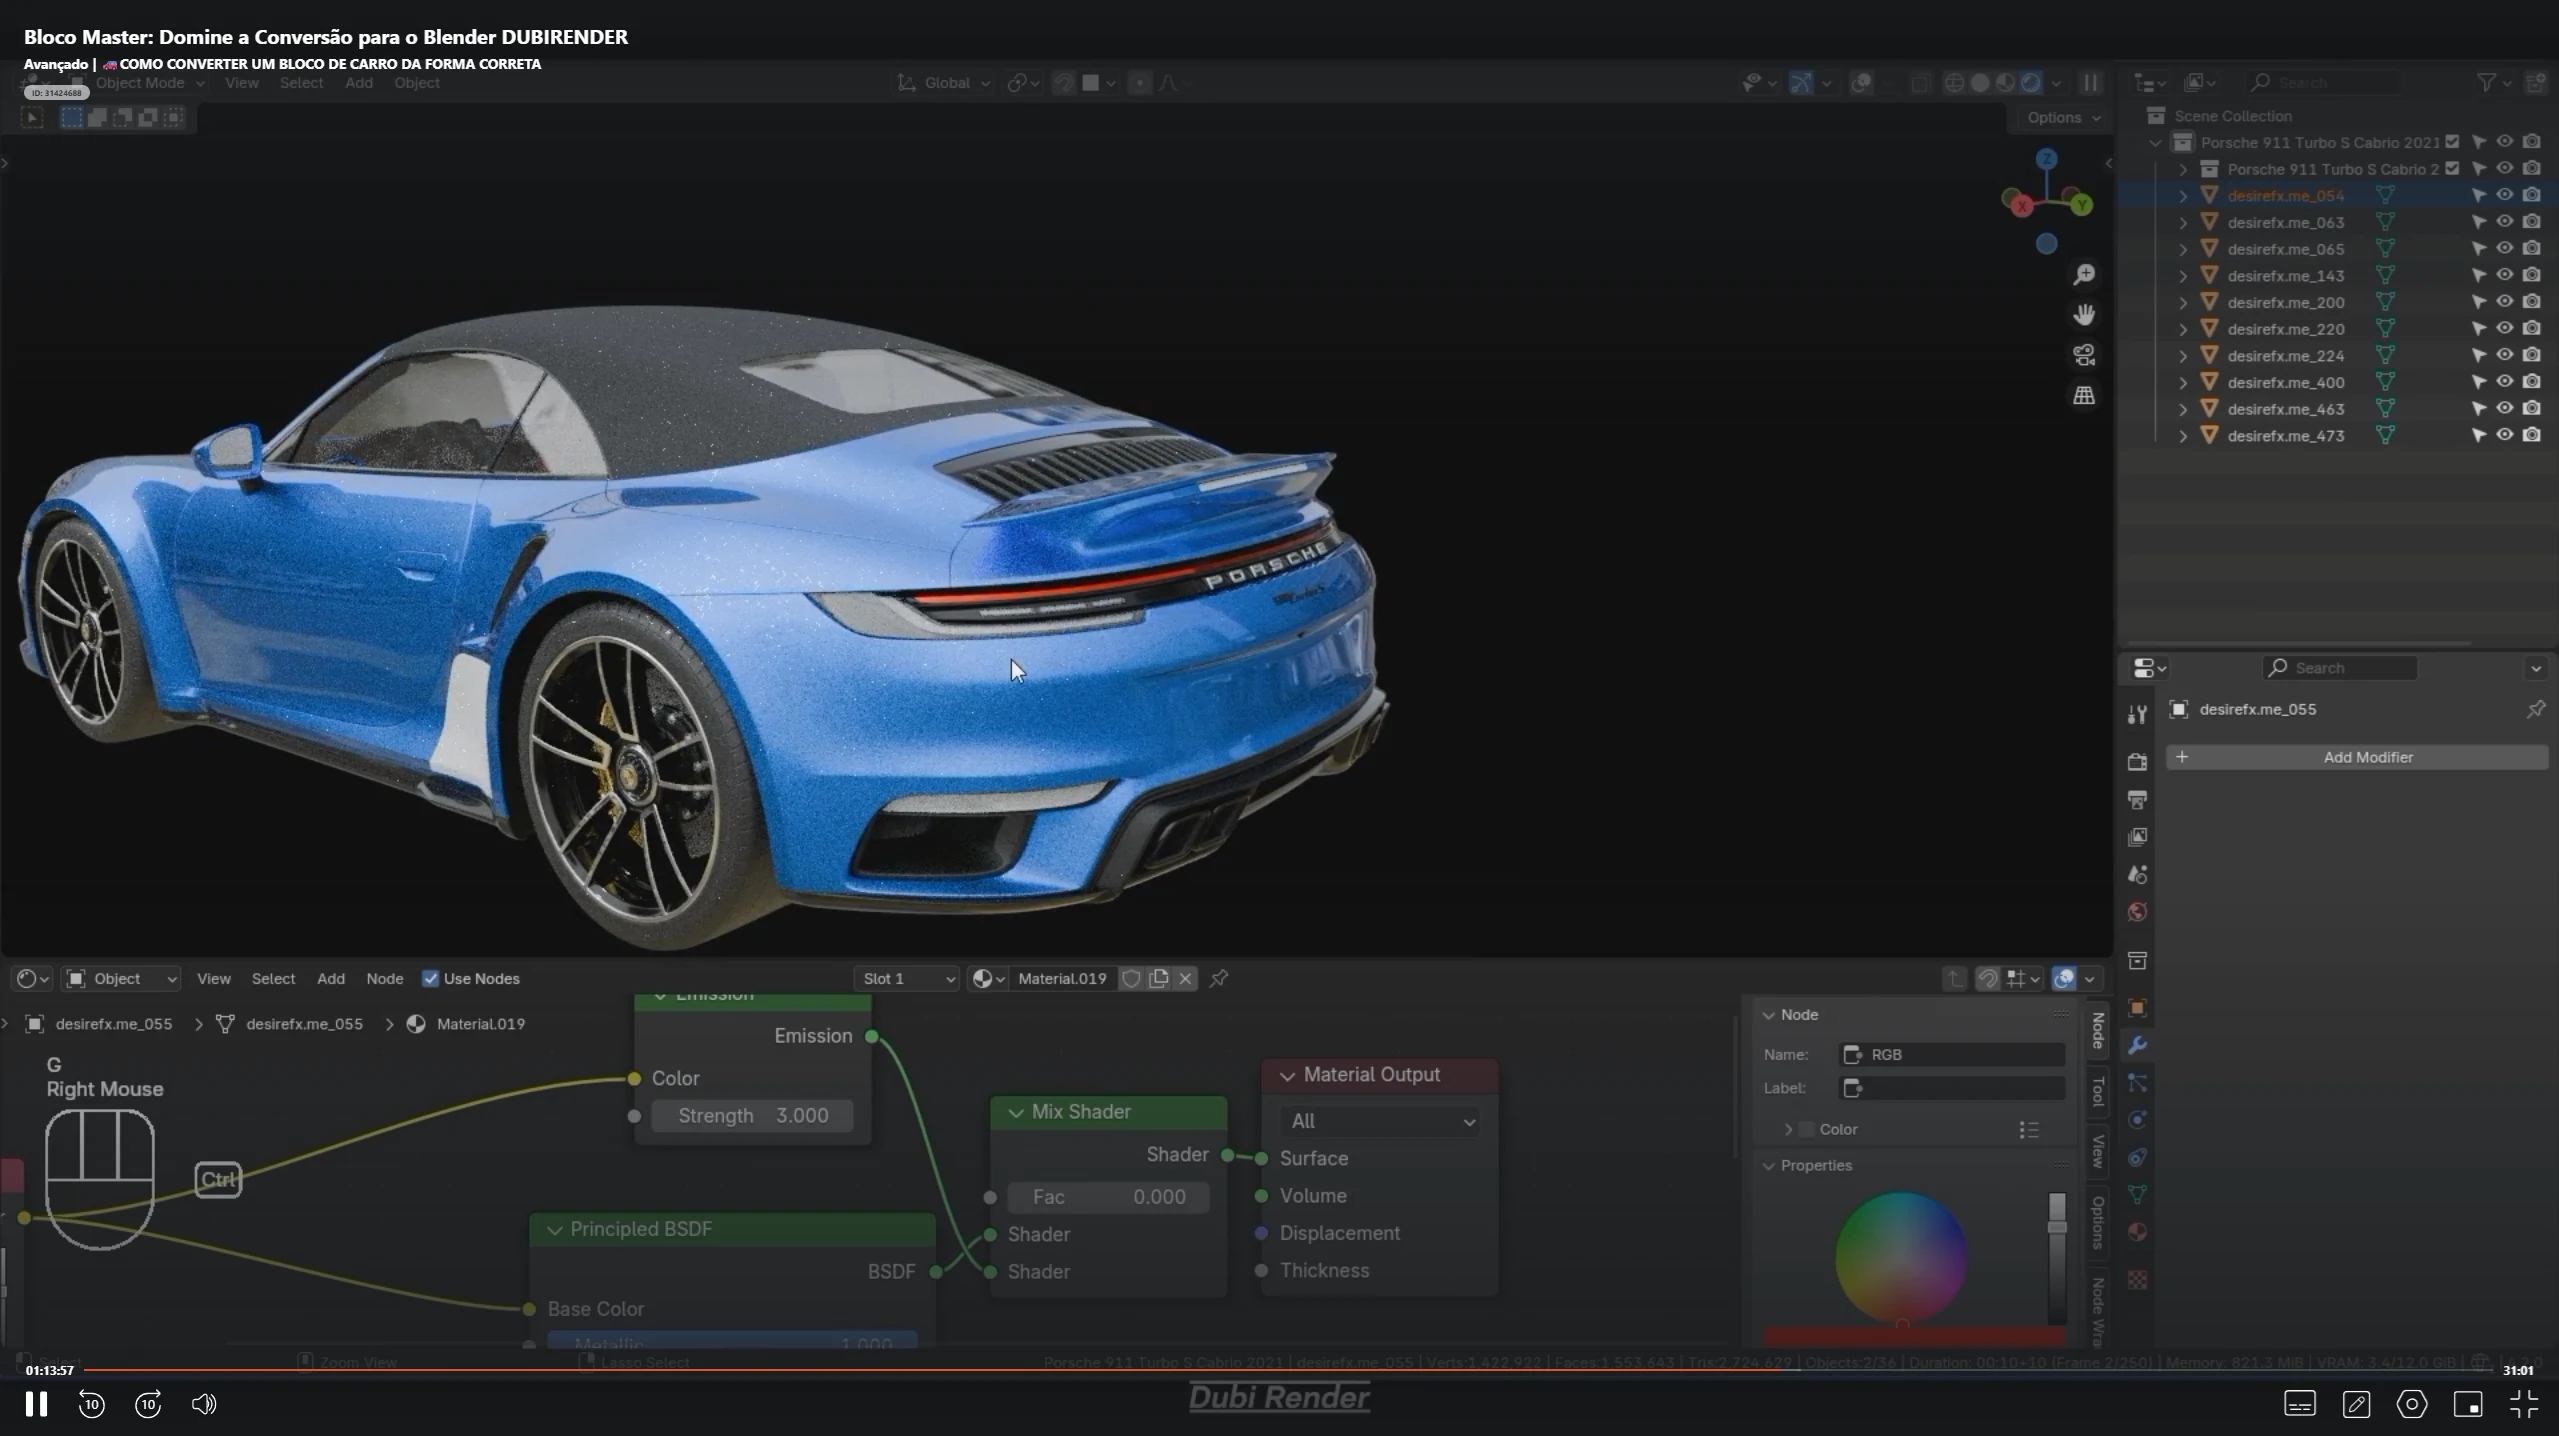Screen dimensions: 2559x1436
Task: Open the Output properties tab icon
Action: (2137, 800)
